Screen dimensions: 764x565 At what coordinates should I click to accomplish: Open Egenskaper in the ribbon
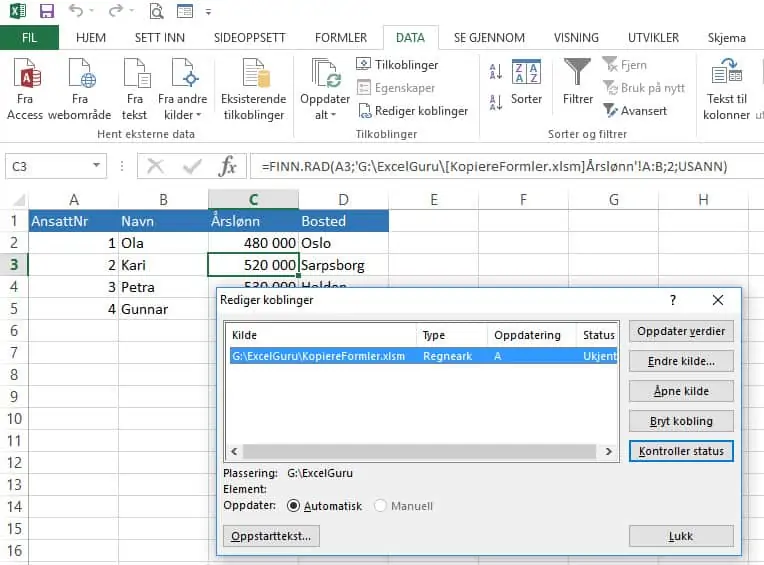click(x=396, y=88)
